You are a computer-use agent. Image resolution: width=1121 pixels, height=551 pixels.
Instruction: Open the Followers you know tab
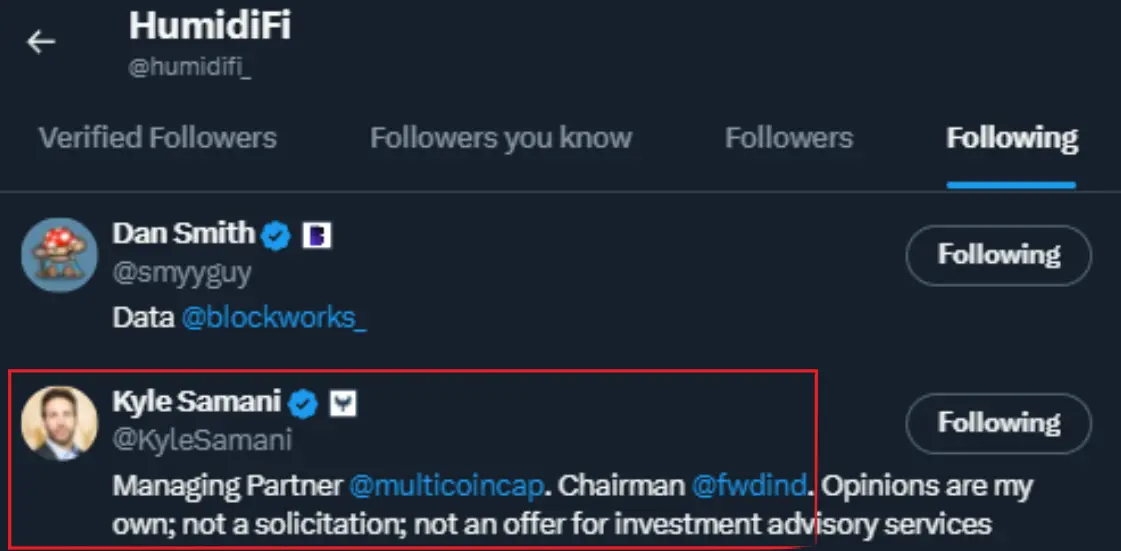[x=501, y=138]
